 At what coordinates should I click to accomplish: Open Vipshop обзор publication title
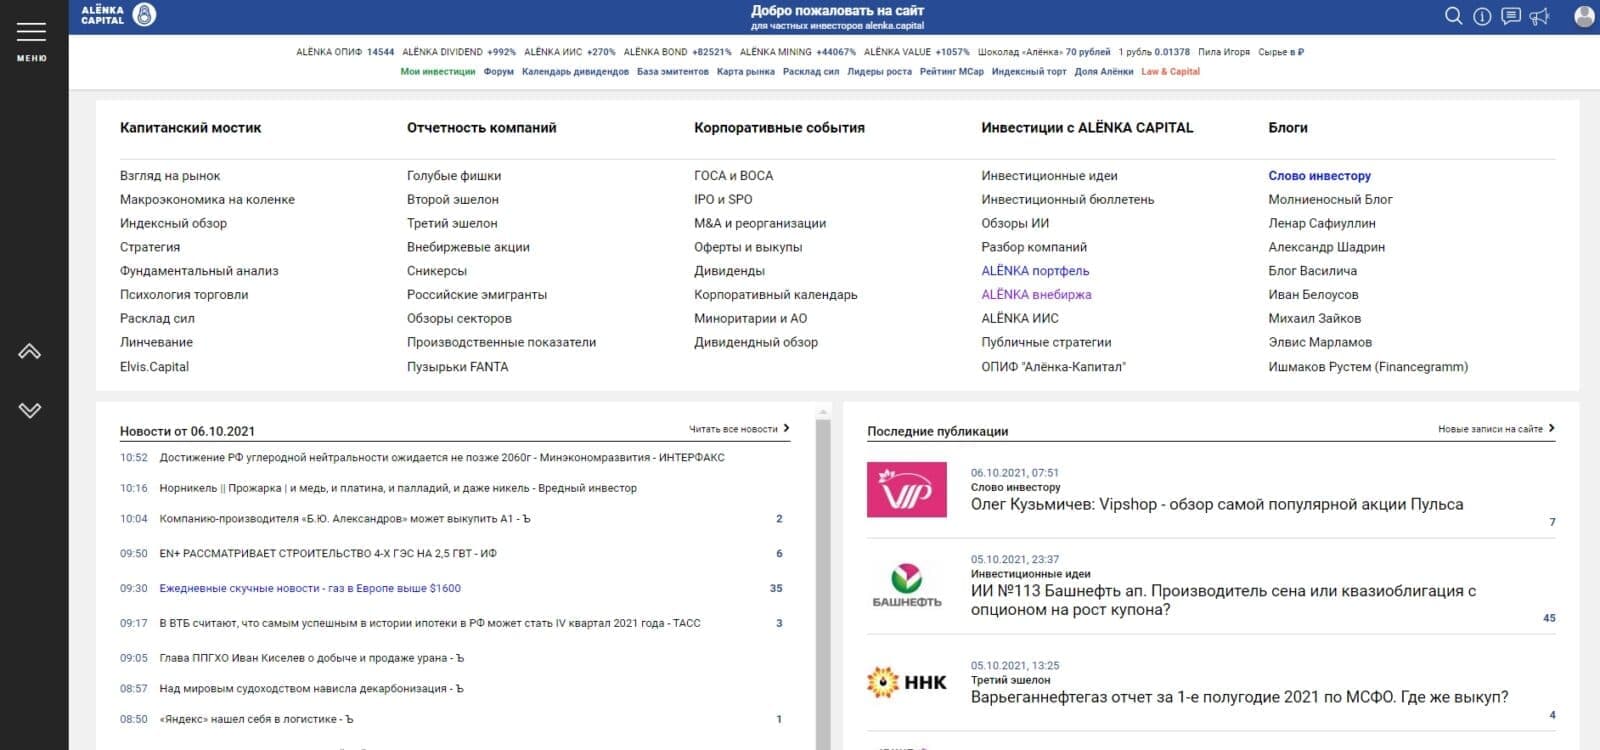click(x=1217, y=505)
